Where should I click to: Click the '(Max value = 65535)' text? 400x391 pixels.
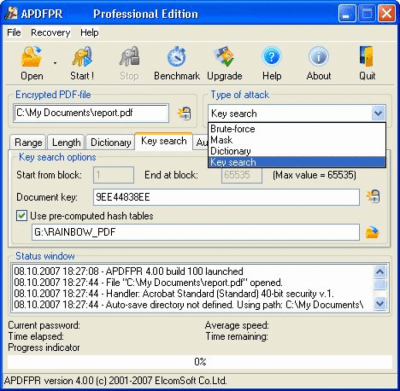tap(314, 175)
